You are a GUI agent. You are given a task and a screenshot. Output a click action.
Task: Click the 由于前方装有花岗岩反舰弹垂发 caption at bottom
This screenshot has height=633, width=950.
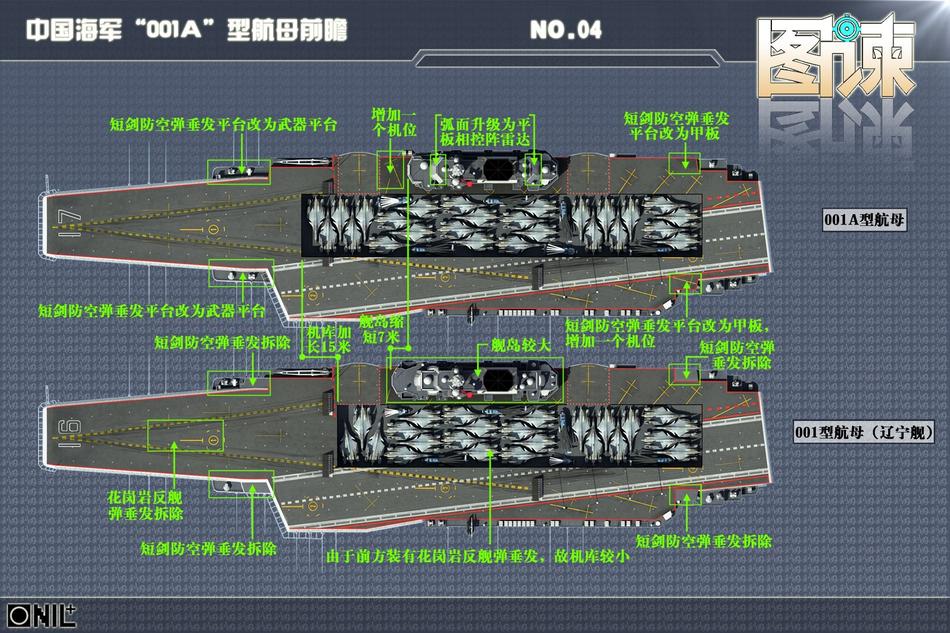(x=477, y=555)
